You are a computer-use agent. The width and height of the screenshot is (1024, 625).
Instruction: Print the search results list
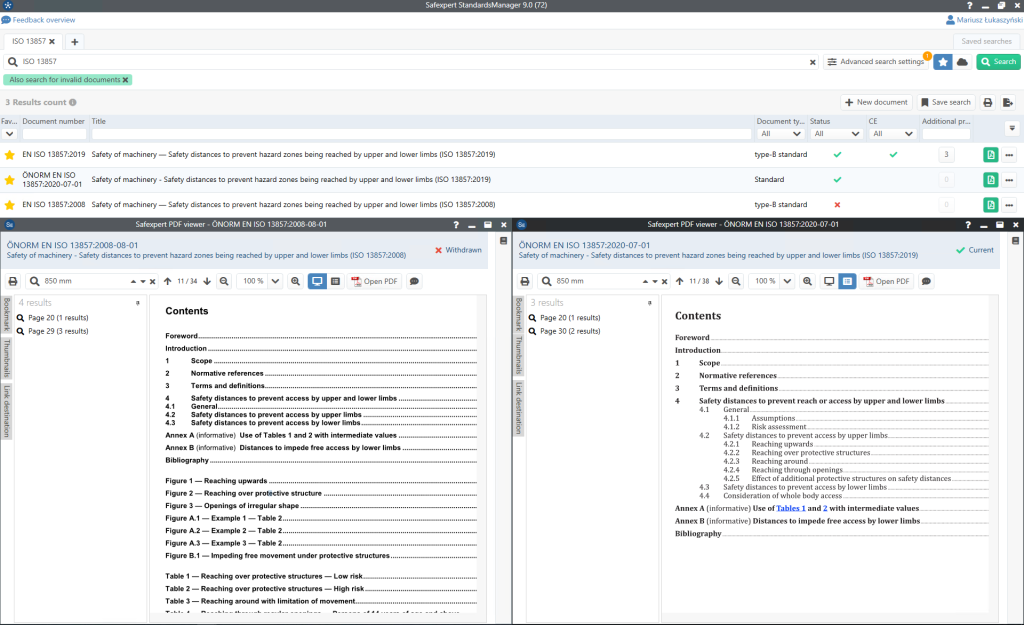tap(987, 103)
